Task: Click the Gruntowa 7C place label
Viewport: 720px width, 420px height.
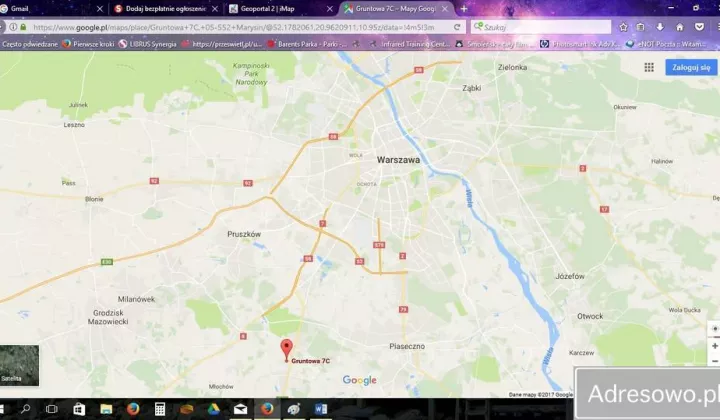Action: click(x=310, y=361)
